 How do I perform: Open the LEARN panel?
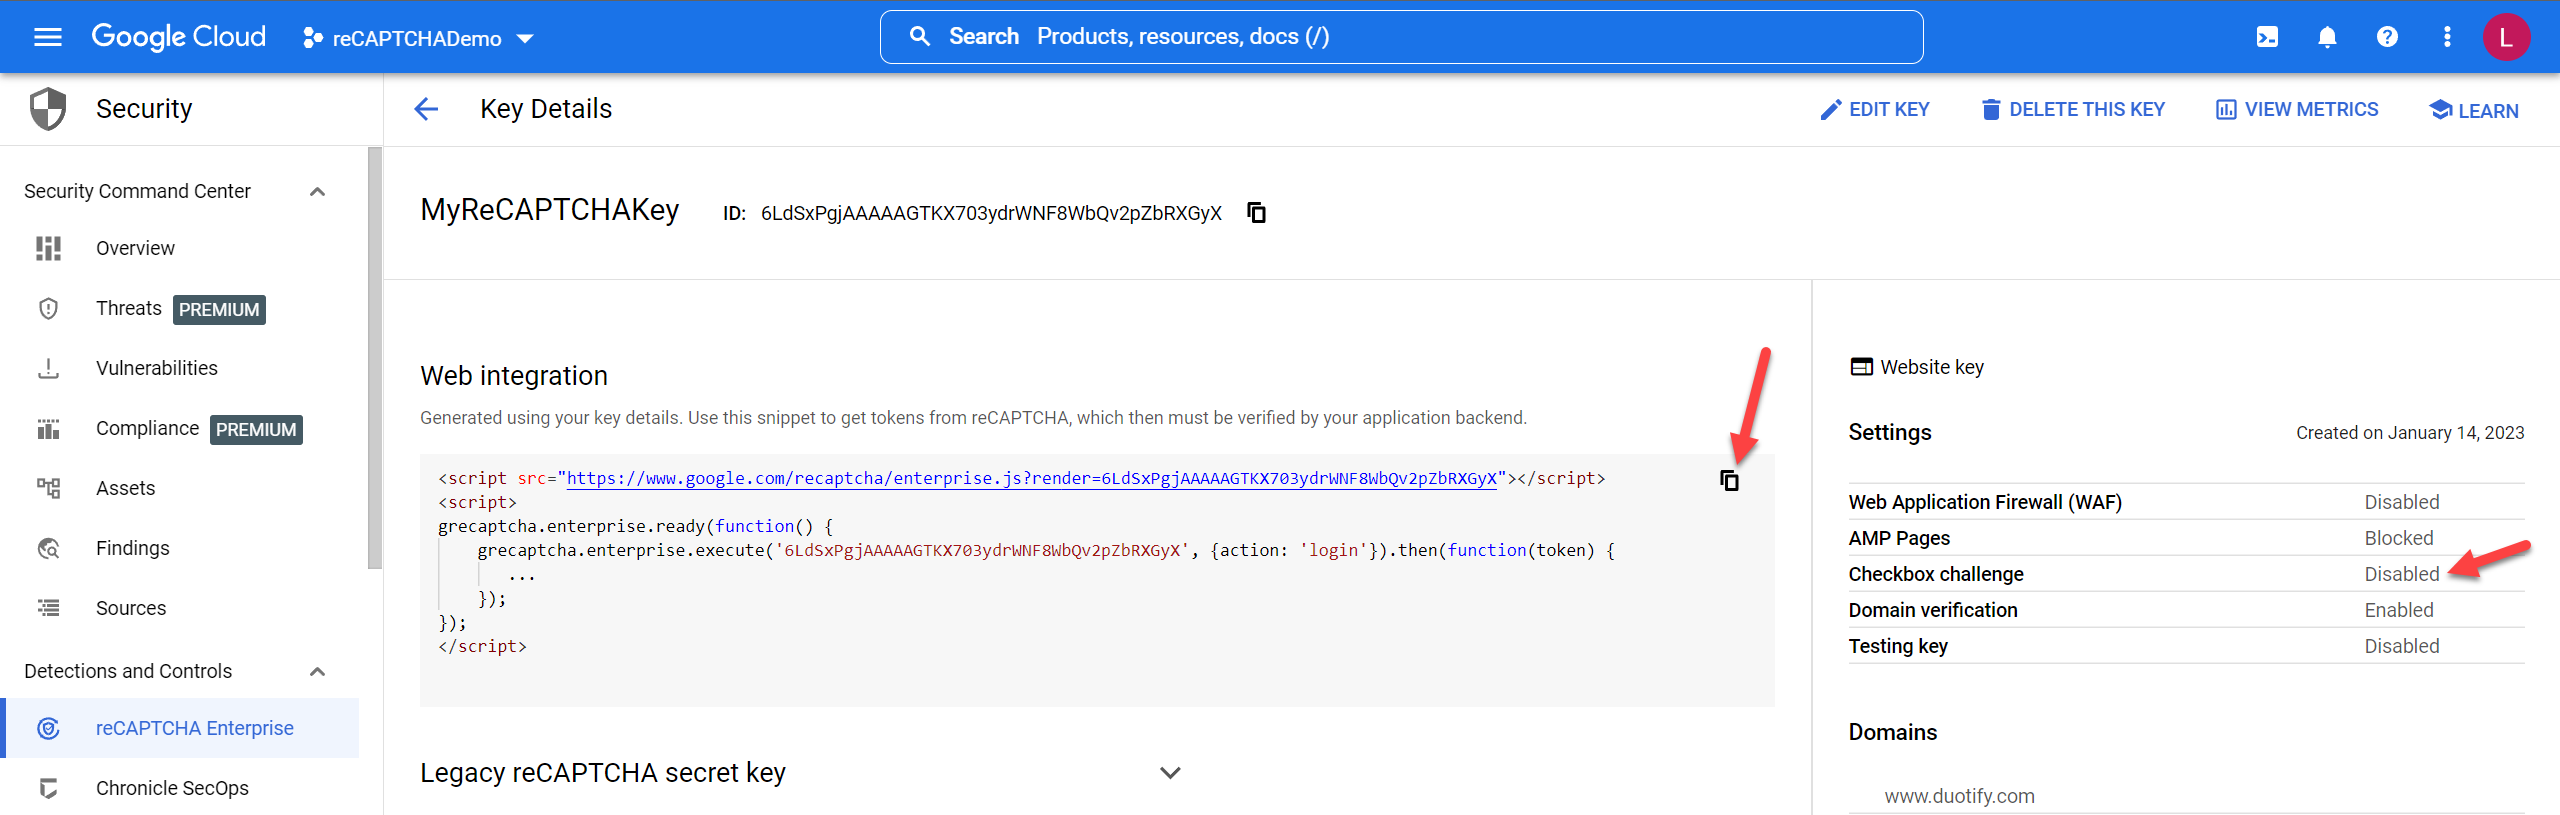pyautogui.click(x=2474, y=110)
